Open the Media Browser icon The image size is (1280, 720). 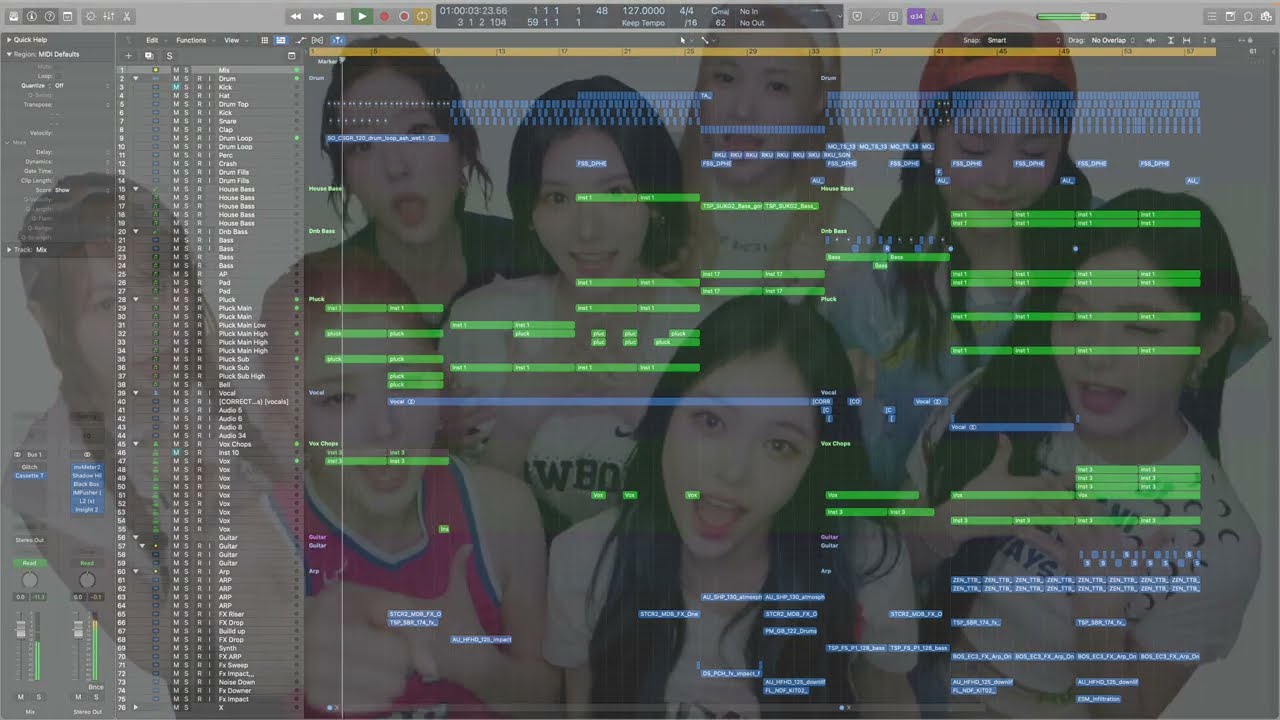(x=1266, y=16)
